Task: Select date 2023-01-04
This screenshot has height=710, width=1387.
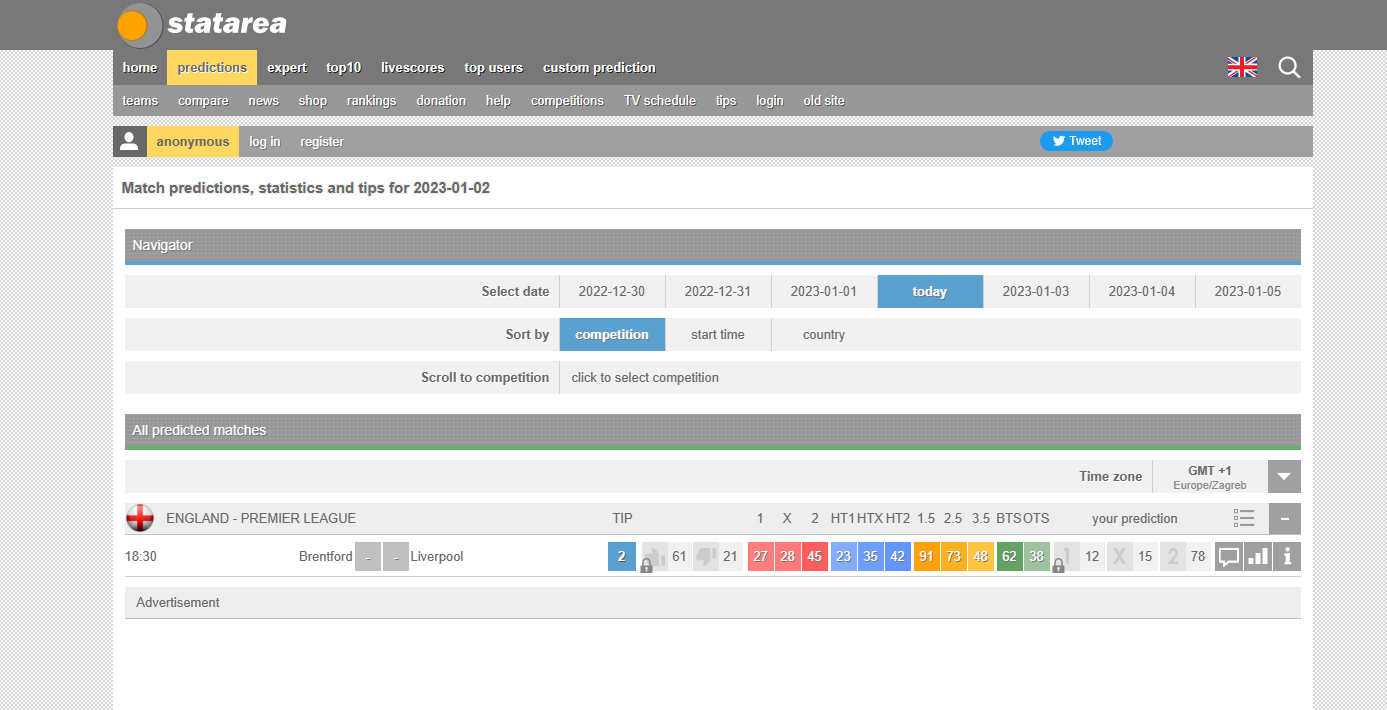Action: pos(1142,291)
